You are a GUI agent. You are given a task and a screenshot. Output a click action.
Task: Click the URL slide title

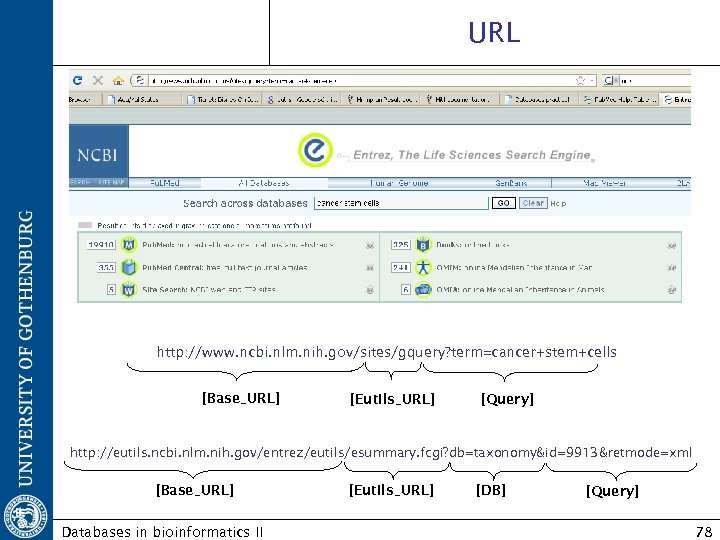(494, 32)
